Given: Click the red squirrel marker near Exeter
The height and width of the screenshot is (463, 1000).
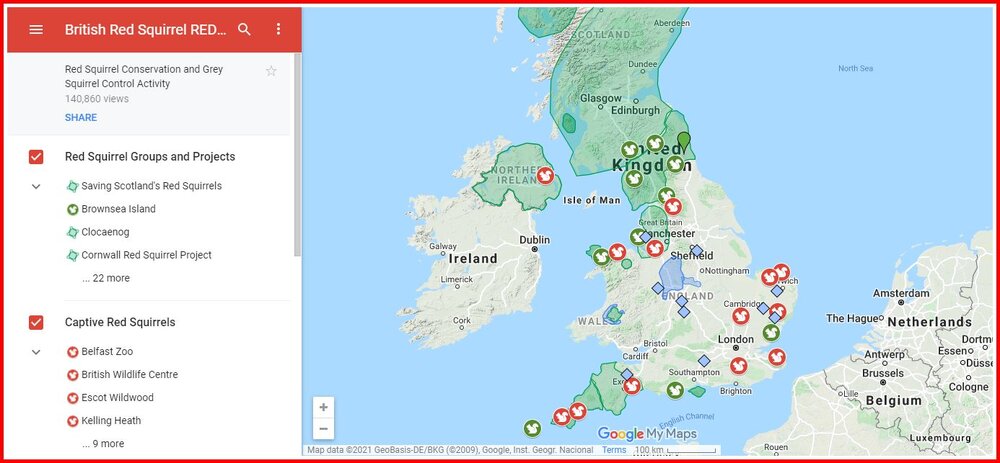Looking at the screenshot, I should 631,386.
